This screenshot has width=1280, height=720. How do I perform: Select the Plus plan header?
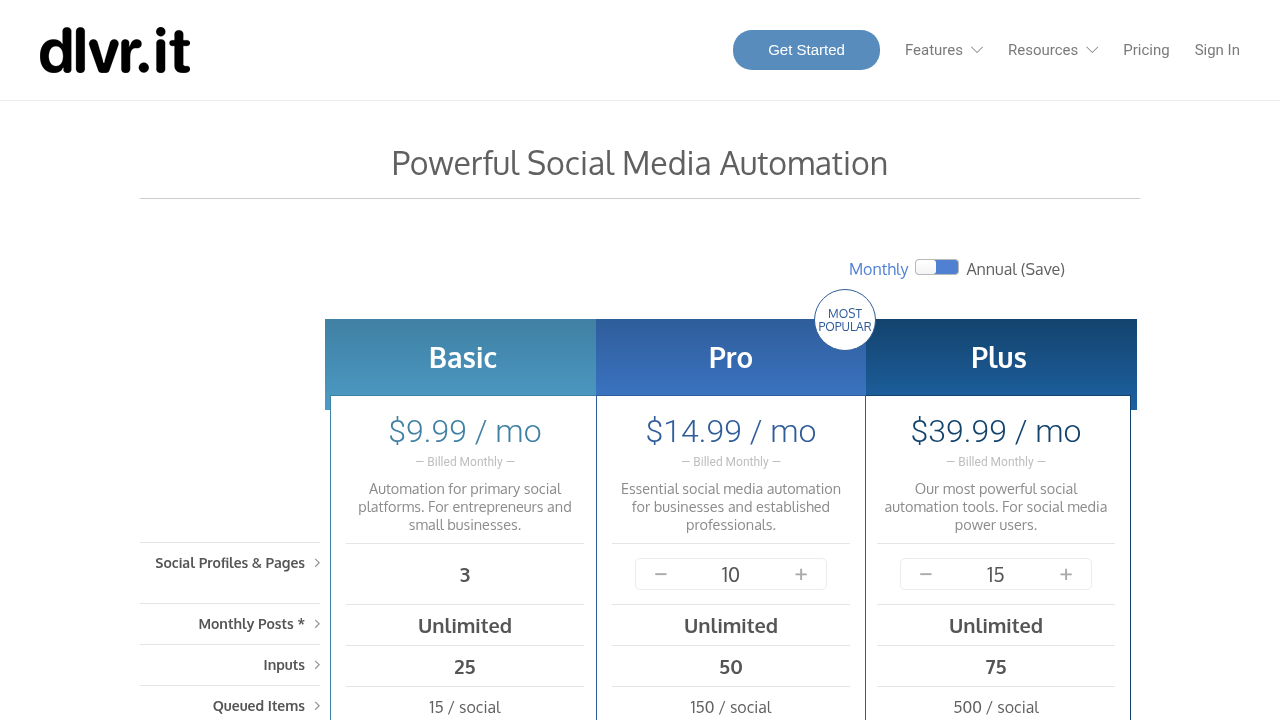999,358
